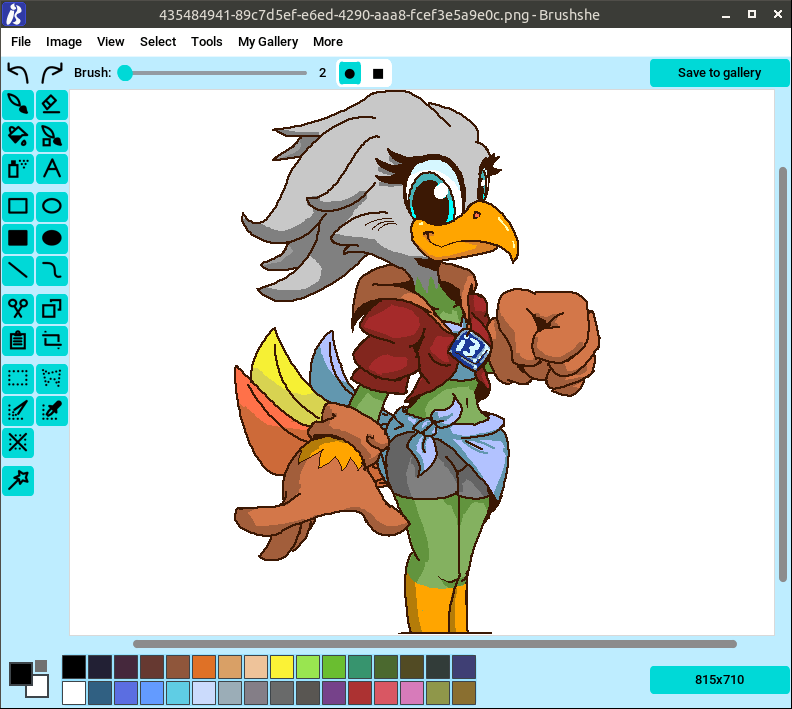The width and height of the screenshot is (792, 709).
Task: Expand the Tools menu
Action: 207,42
